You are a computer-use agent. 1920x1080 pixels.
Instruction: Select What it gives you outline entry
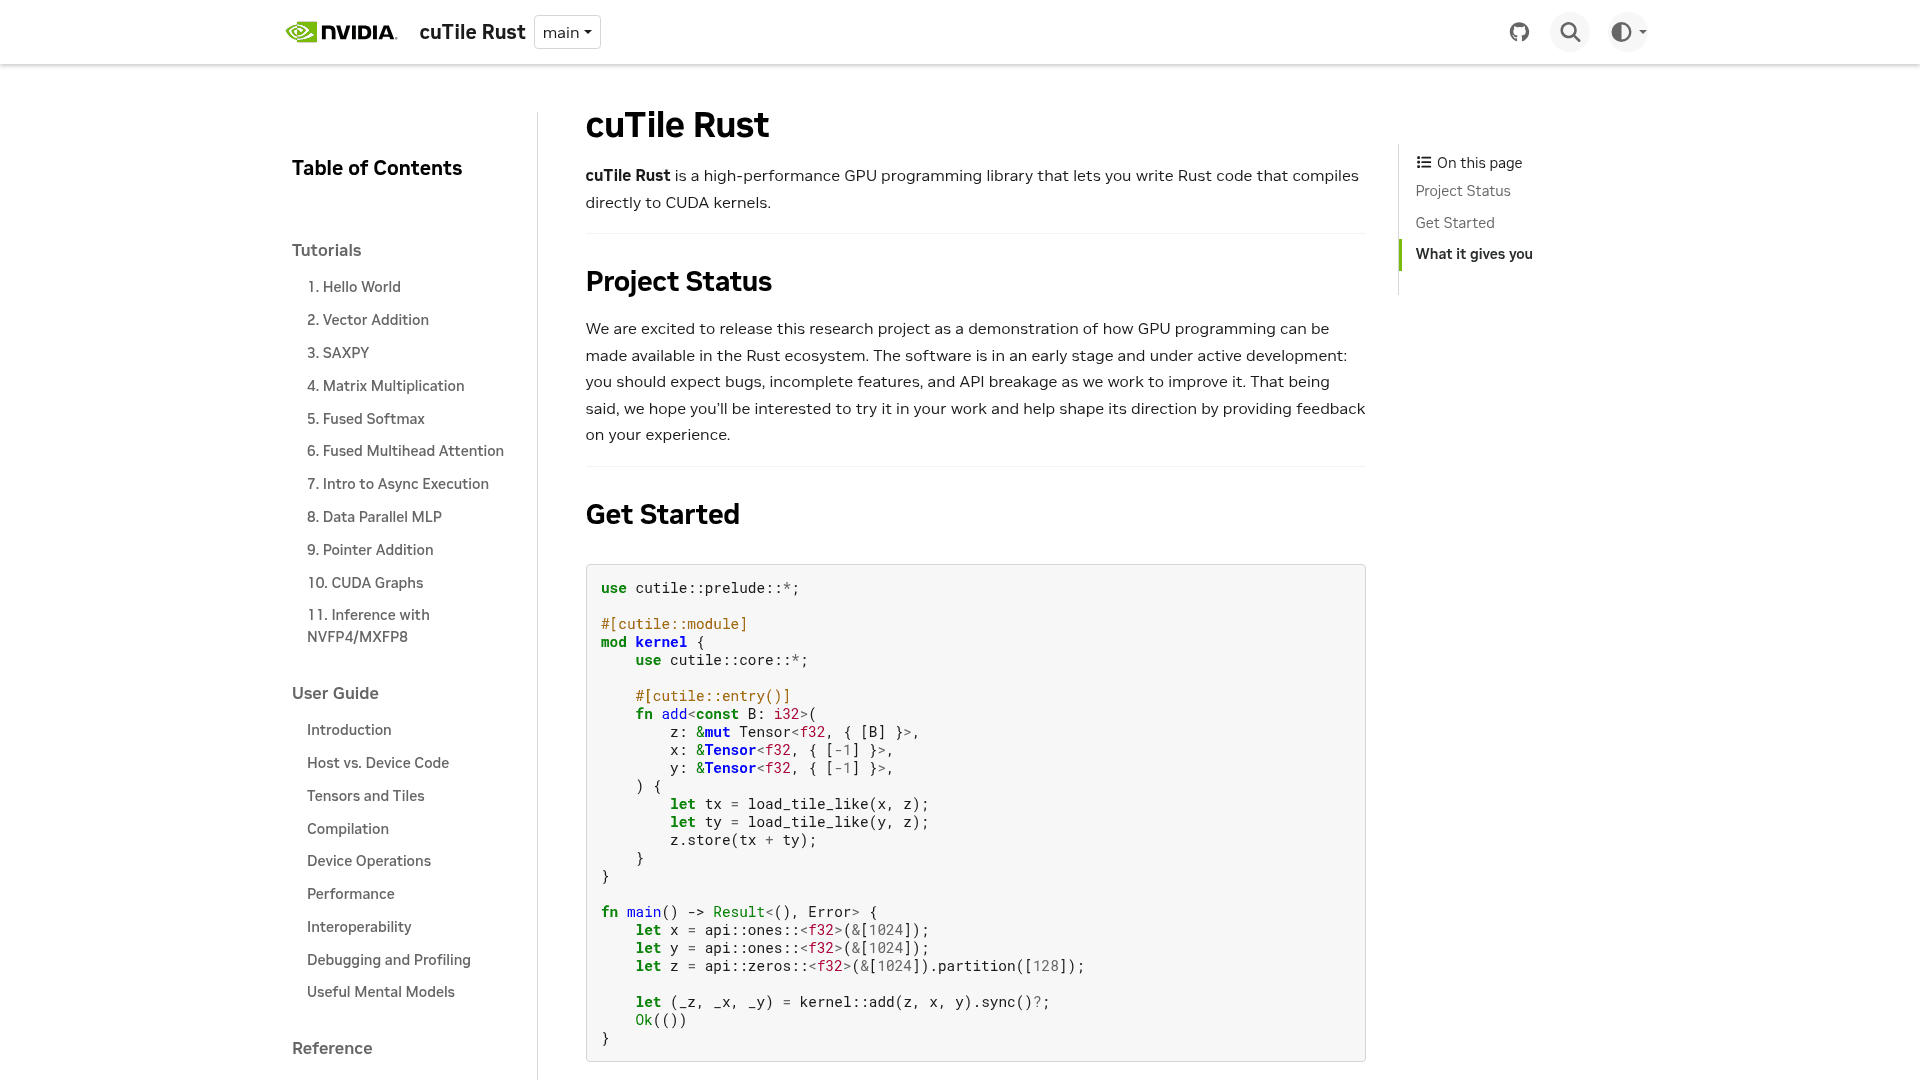(x=1474, y=254)
